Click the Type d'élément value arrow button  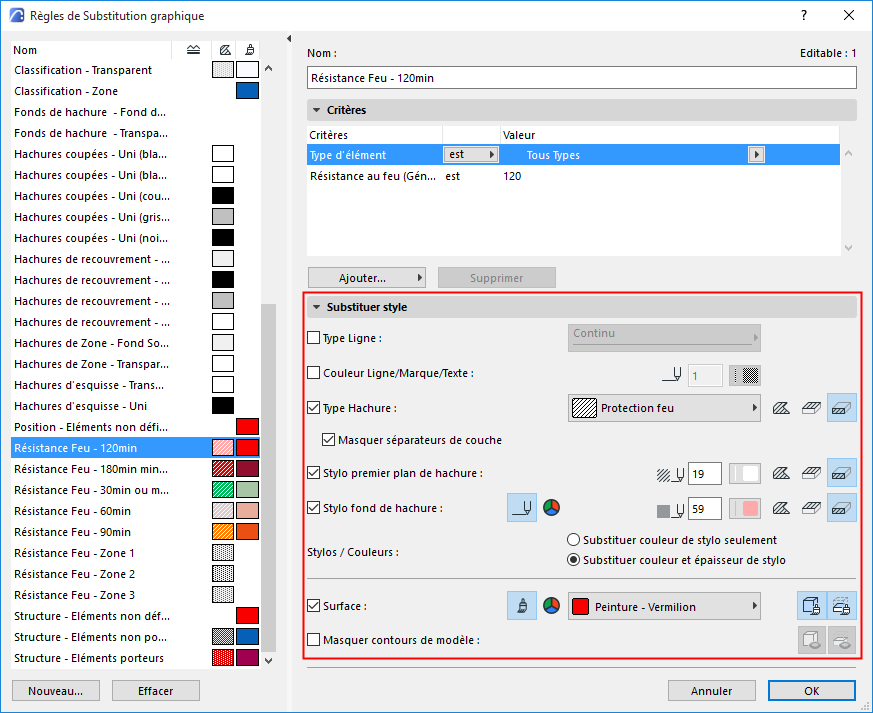[756, 155]
